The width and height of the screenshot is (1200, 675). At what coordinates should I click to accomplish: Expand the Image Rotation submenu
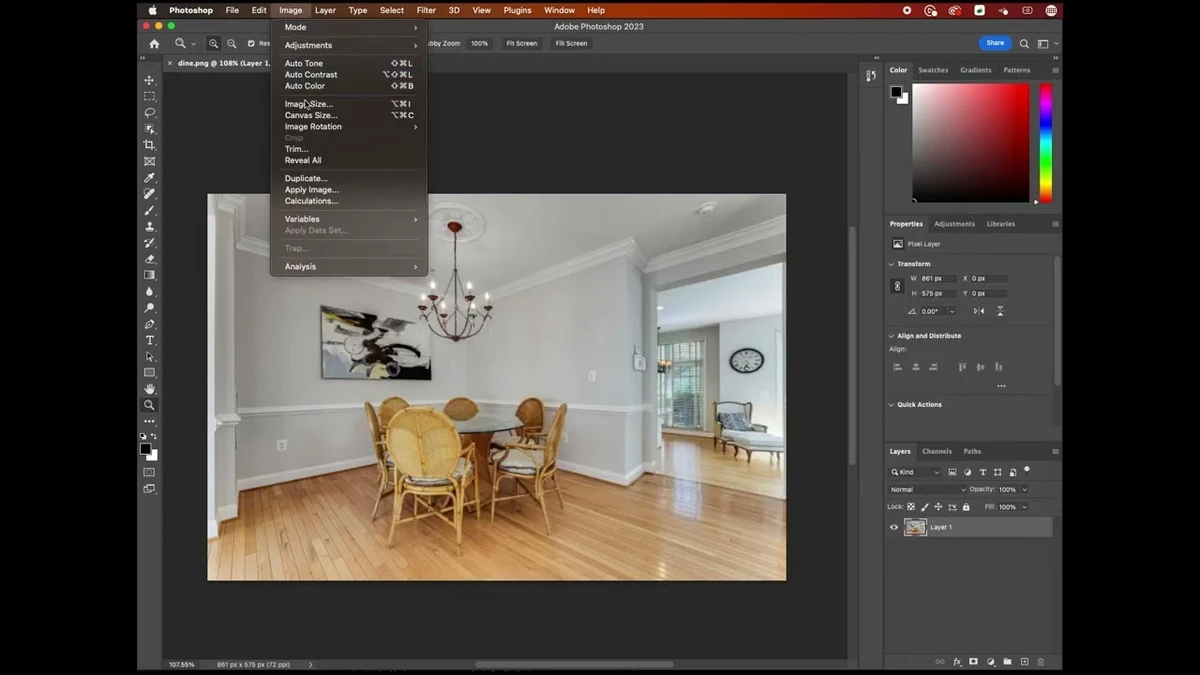(x=313, y=126)
